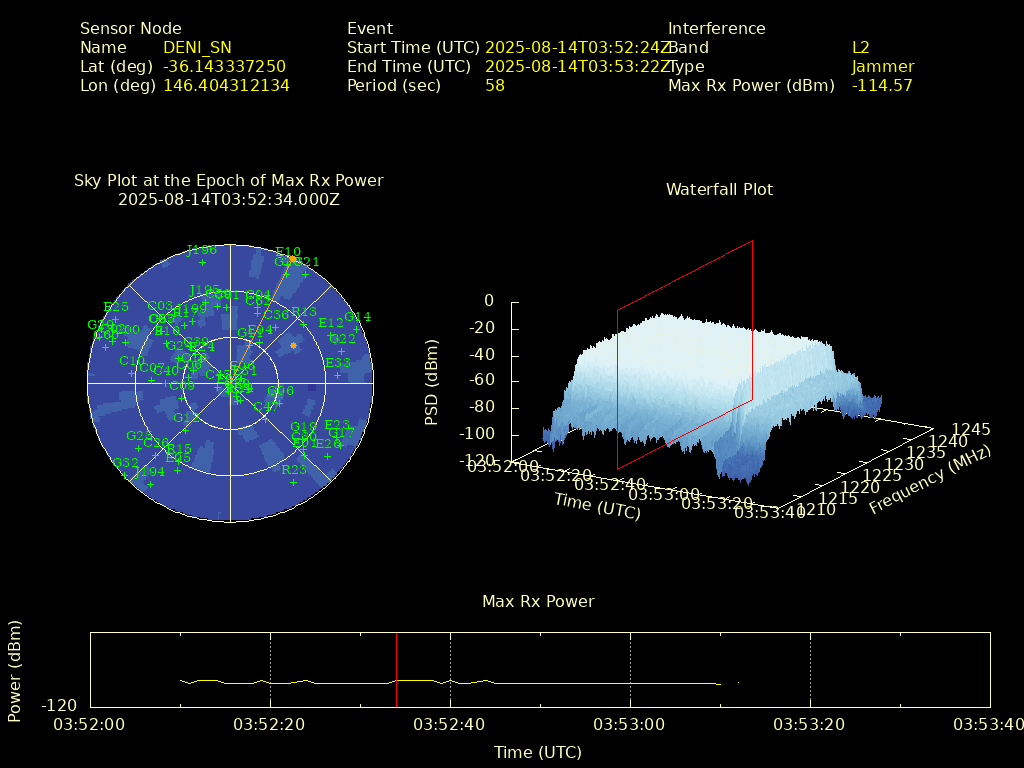
Task: Click the G06 satellite marker
Action: [x=281, y=403]
